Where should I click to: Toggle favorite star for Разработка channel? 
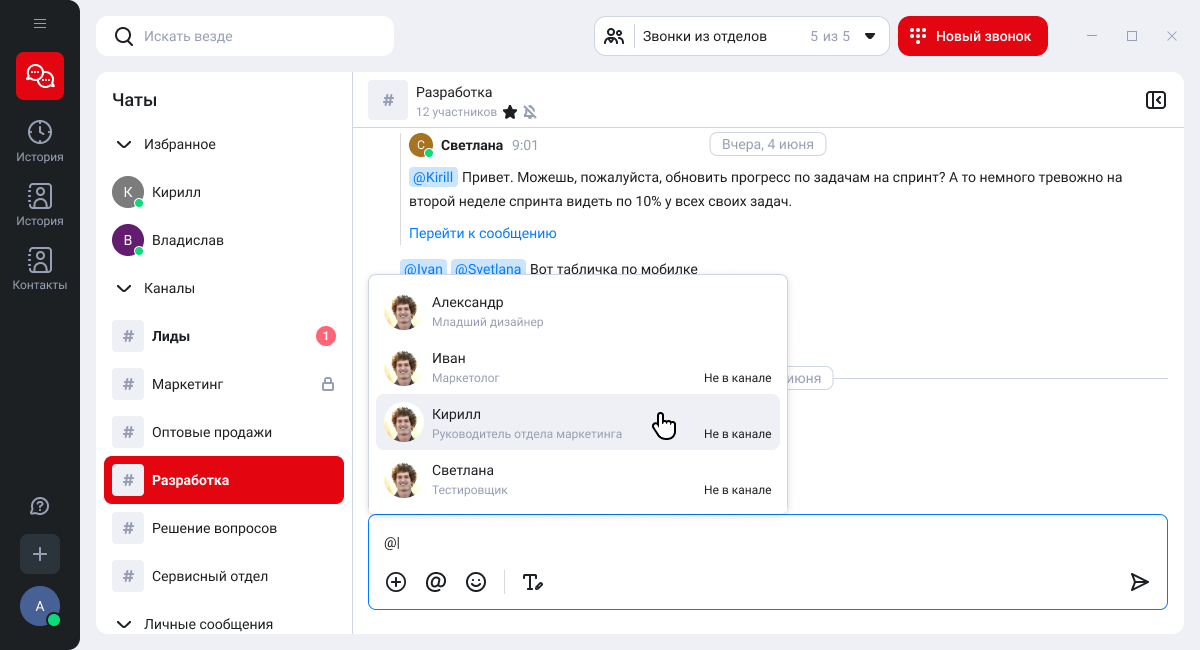[510, 112]
